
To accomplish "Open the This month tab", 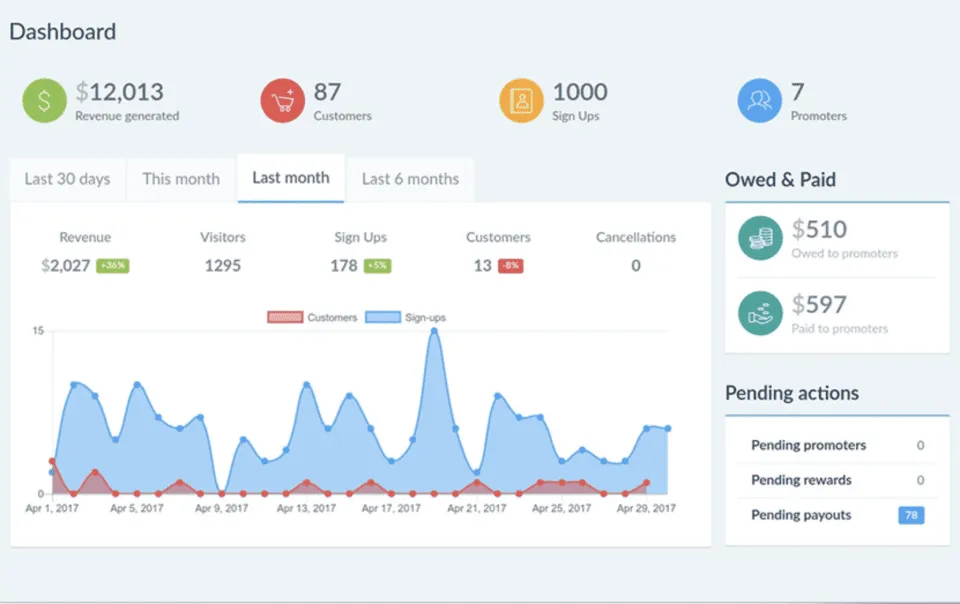I will click(x=180, y=179).
